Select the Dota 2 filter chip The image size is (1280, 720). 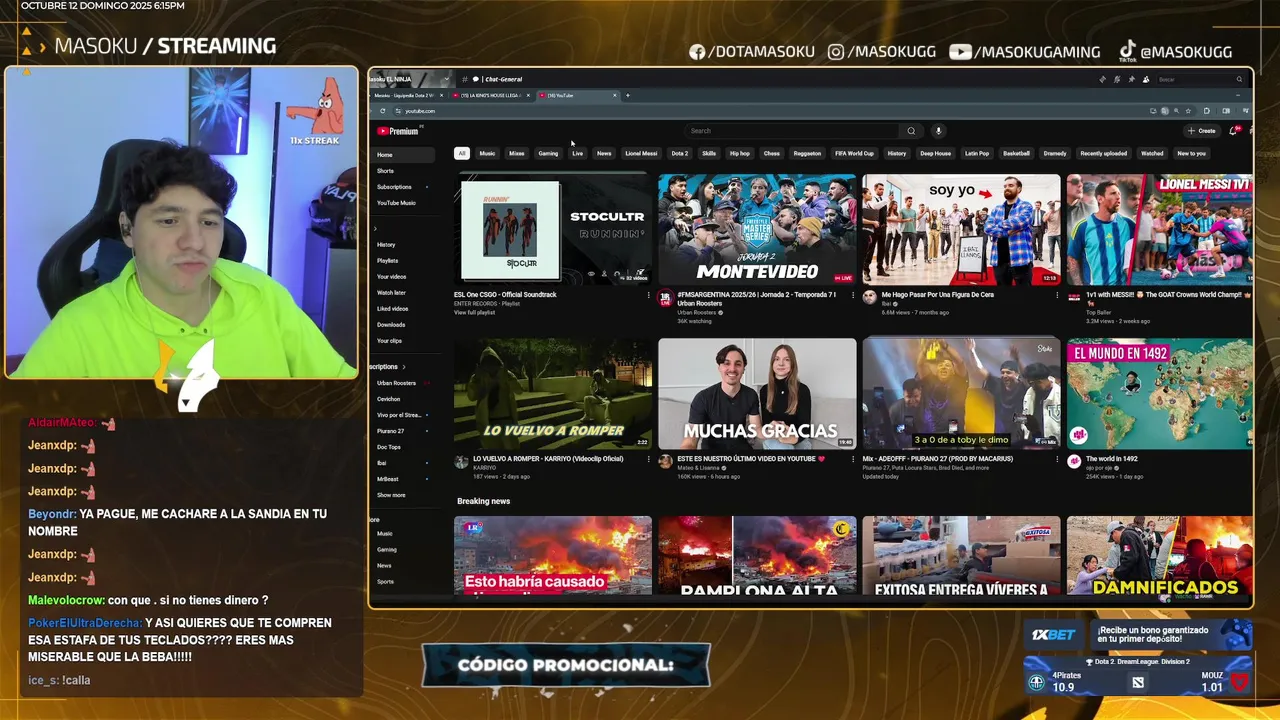680,153
